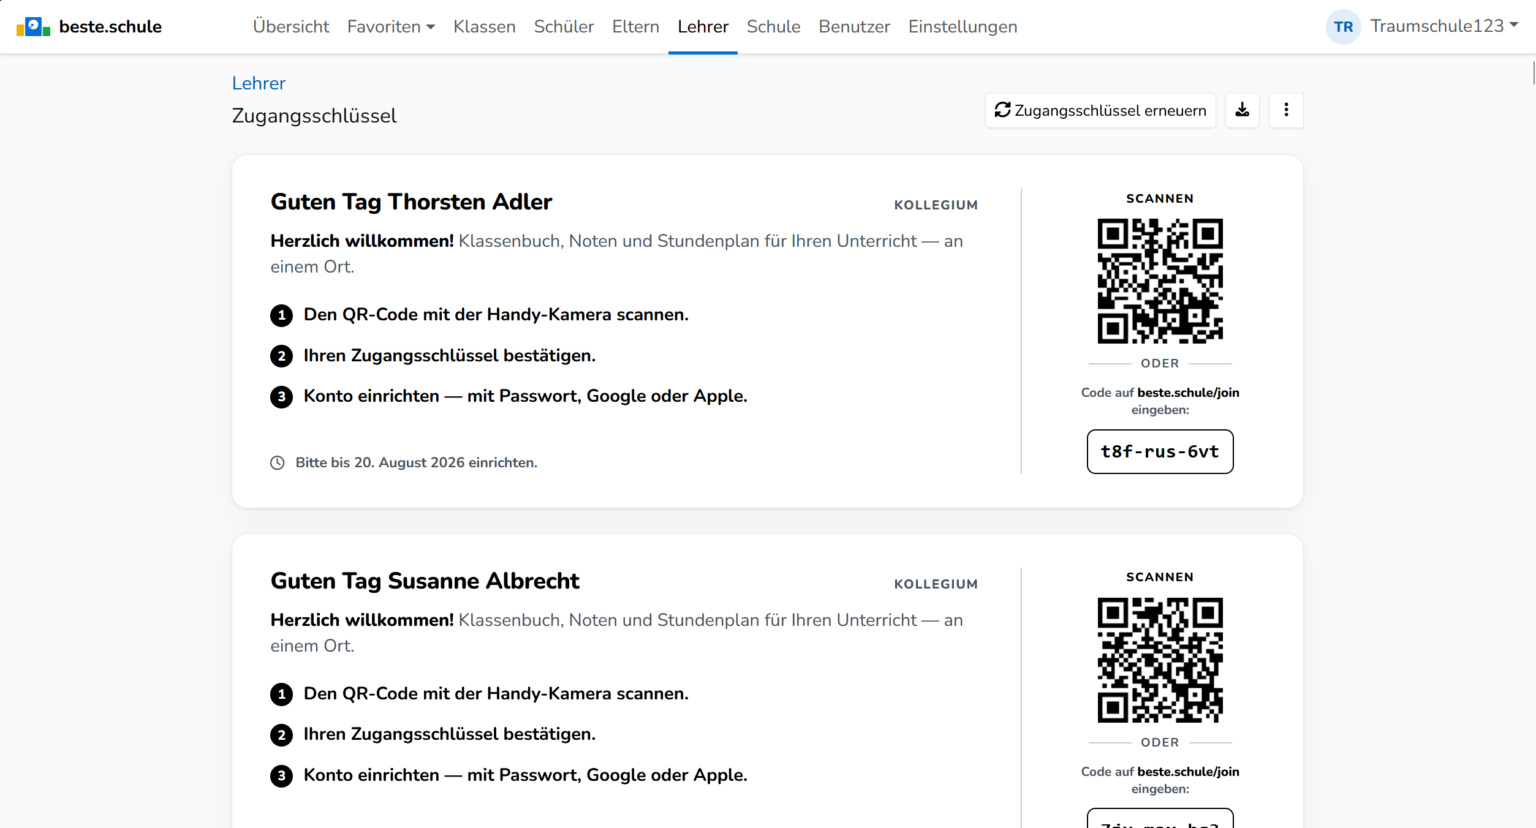Open the Schule section
The height and width of the screenshot is (828, 1536).
click(774, 27)
